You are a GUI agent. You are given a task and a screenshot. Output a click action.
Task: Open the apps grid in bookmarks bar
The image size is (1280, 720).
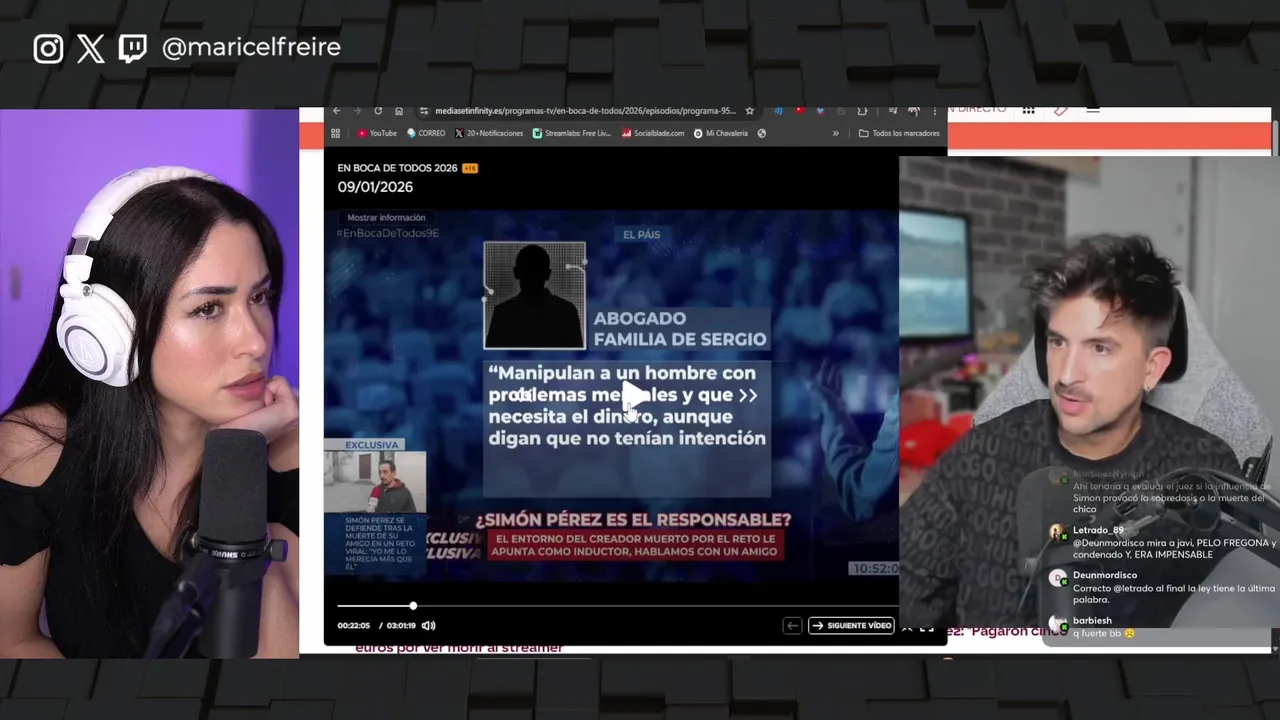[x=338, y=133]
